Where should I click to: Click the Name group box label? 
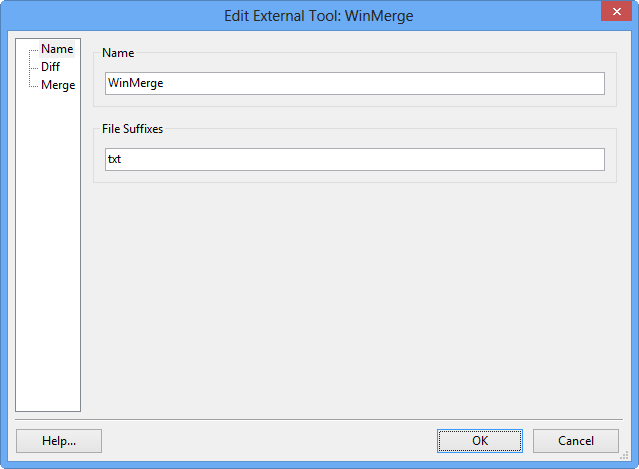click(x=118, y=52)
